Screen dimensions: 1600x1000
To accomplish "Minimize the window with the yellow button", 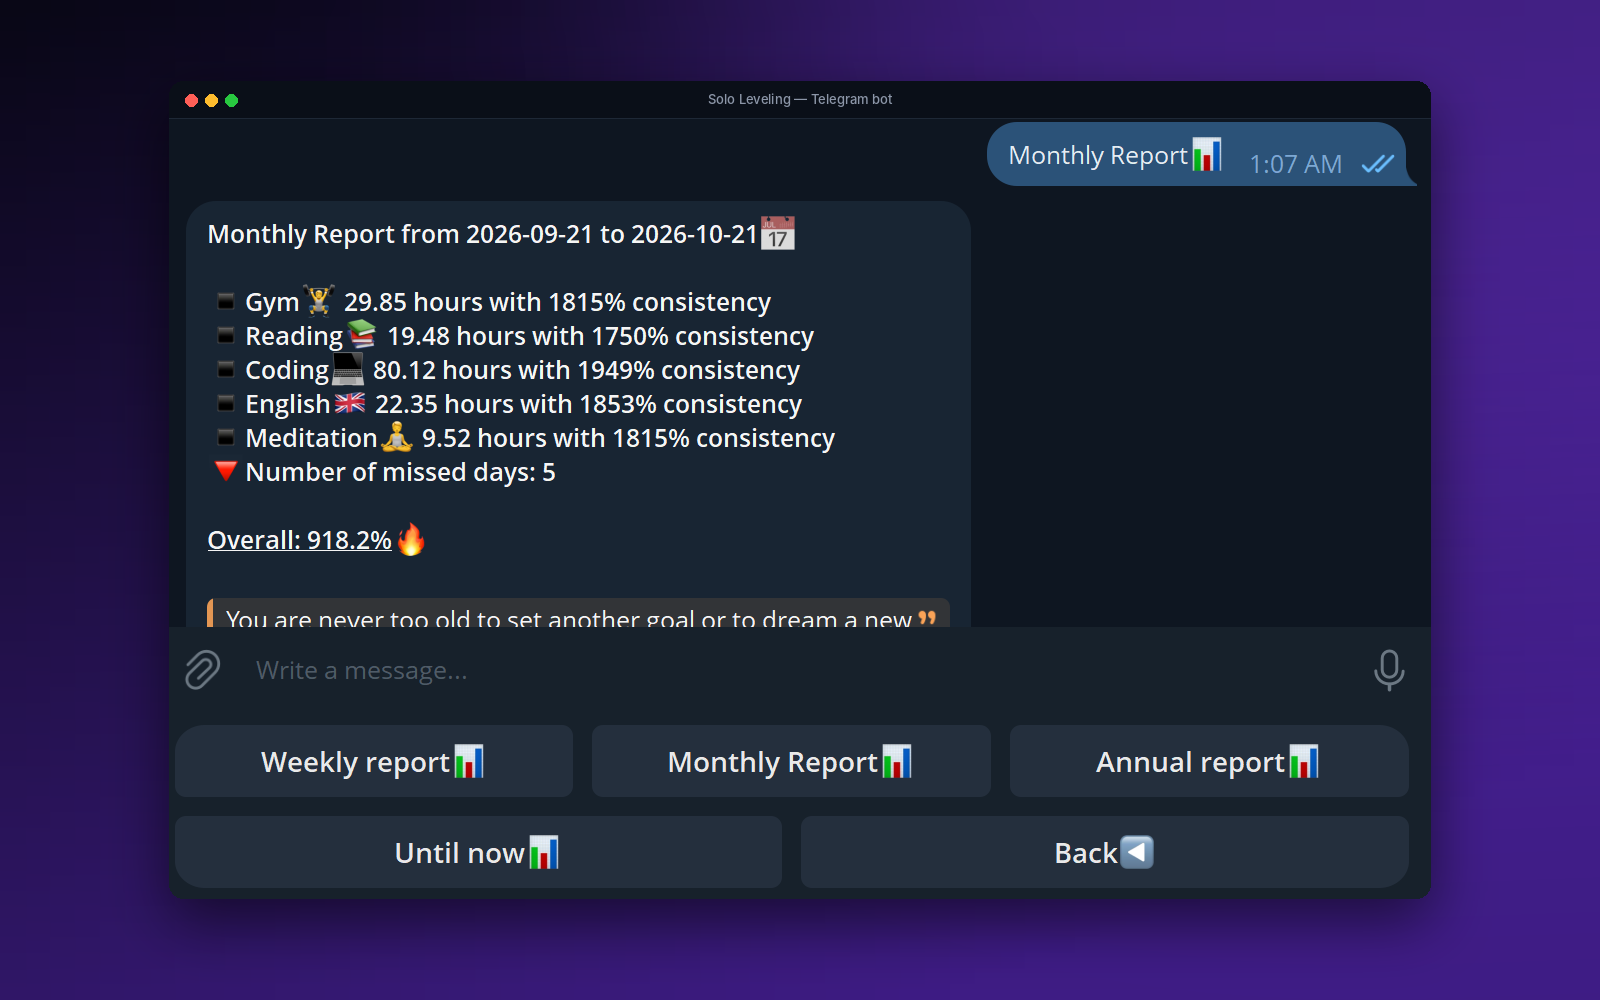I will (211, 100).
